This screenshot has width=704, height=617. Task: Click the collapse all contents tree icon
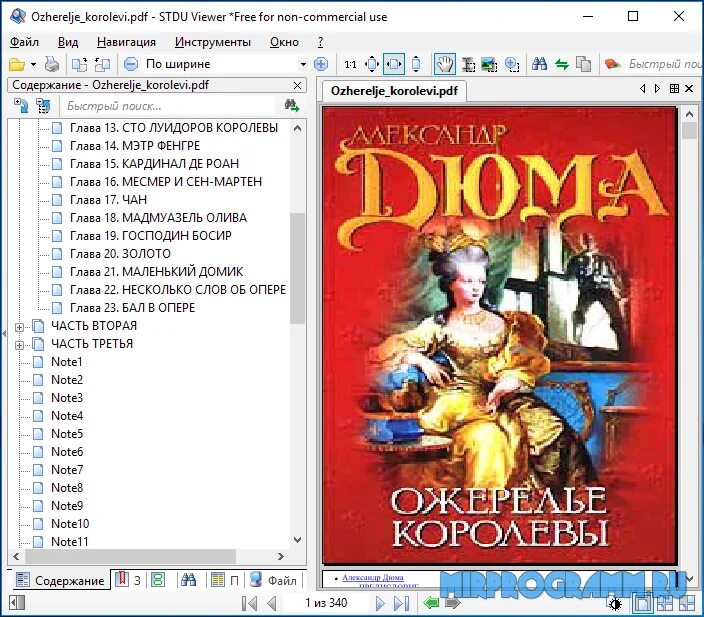pos(44,106)
